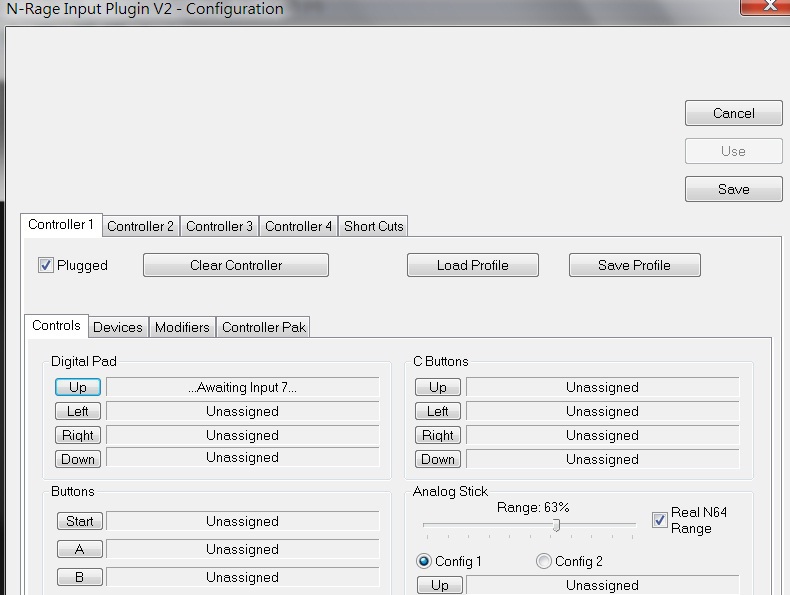
Task: Click the Cancel button
Action: pos(734,113)
